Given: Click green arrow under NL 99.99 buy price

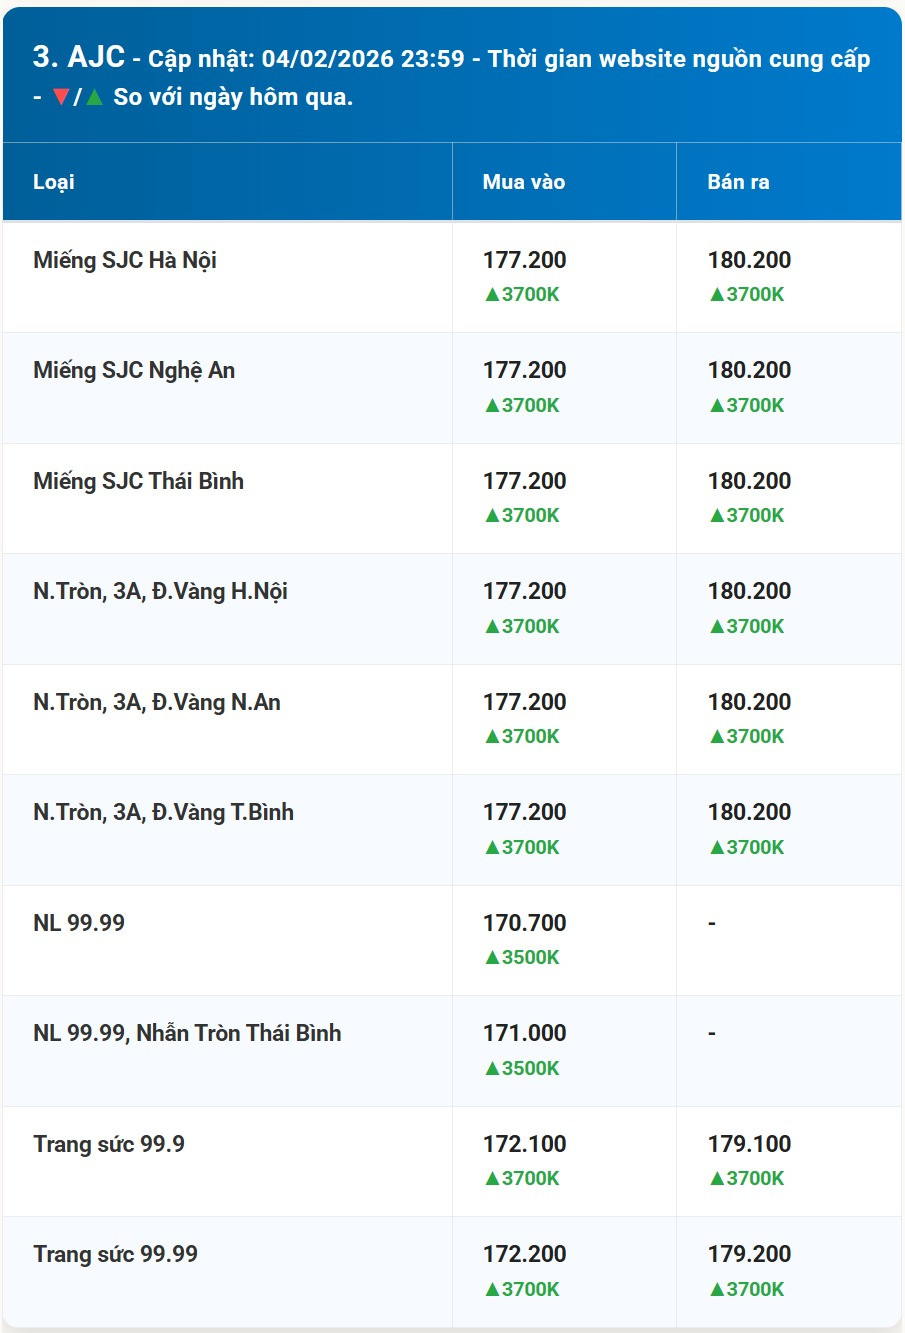Looking at the screenshot, I should click(492, 957).
